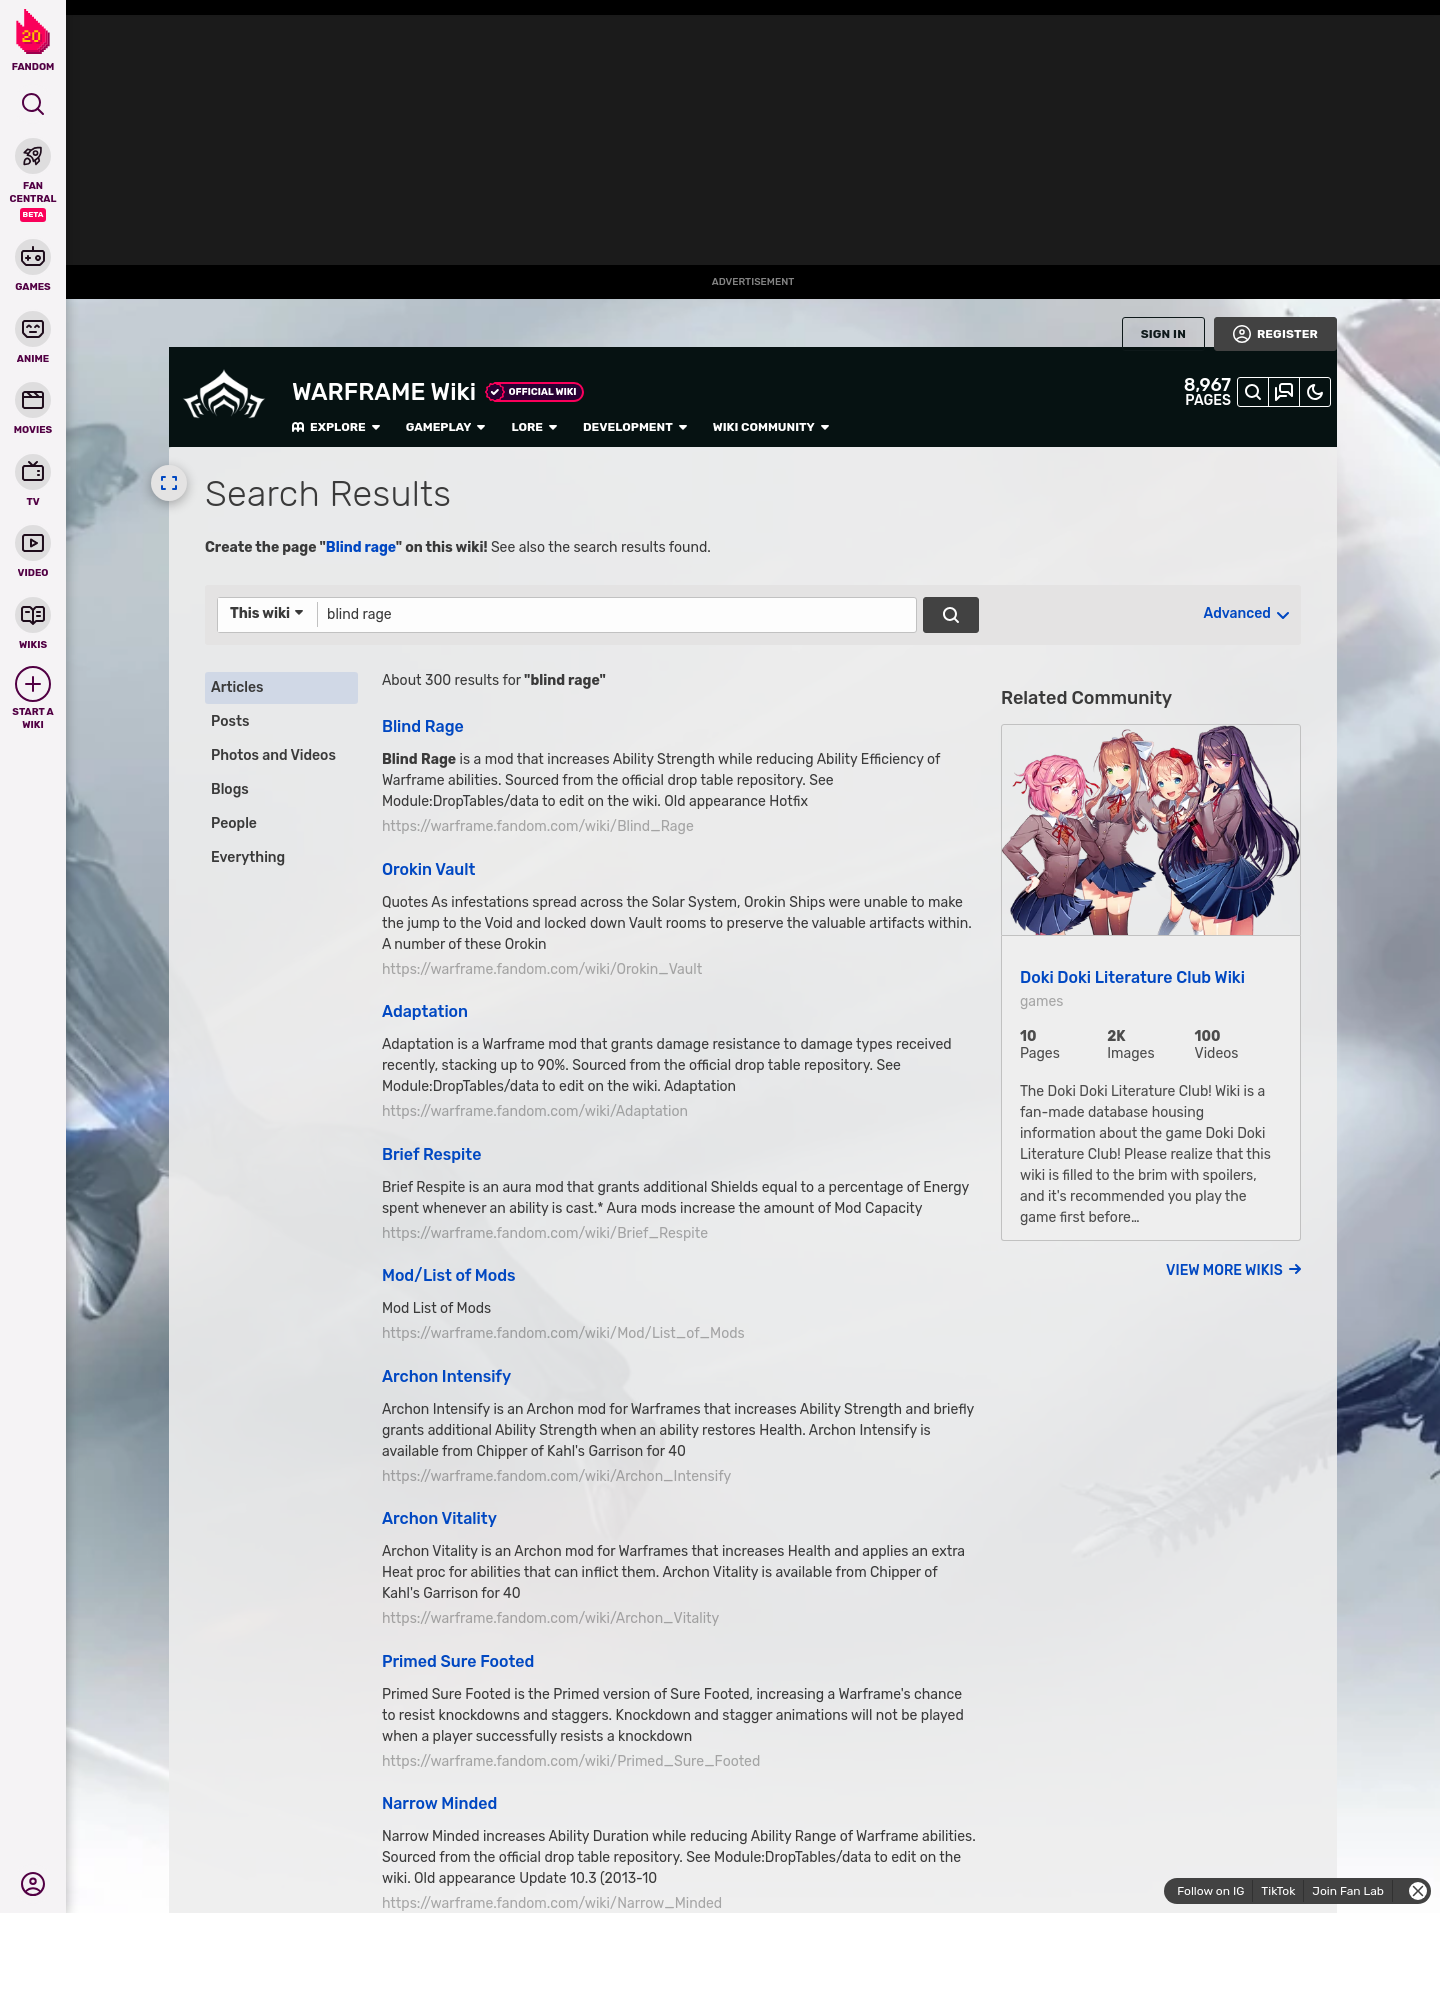Viewport: 1440px width, 2000px height.
Task: Click the blind rage search input field
Action: pyautogui.click(x=615, y=614)
